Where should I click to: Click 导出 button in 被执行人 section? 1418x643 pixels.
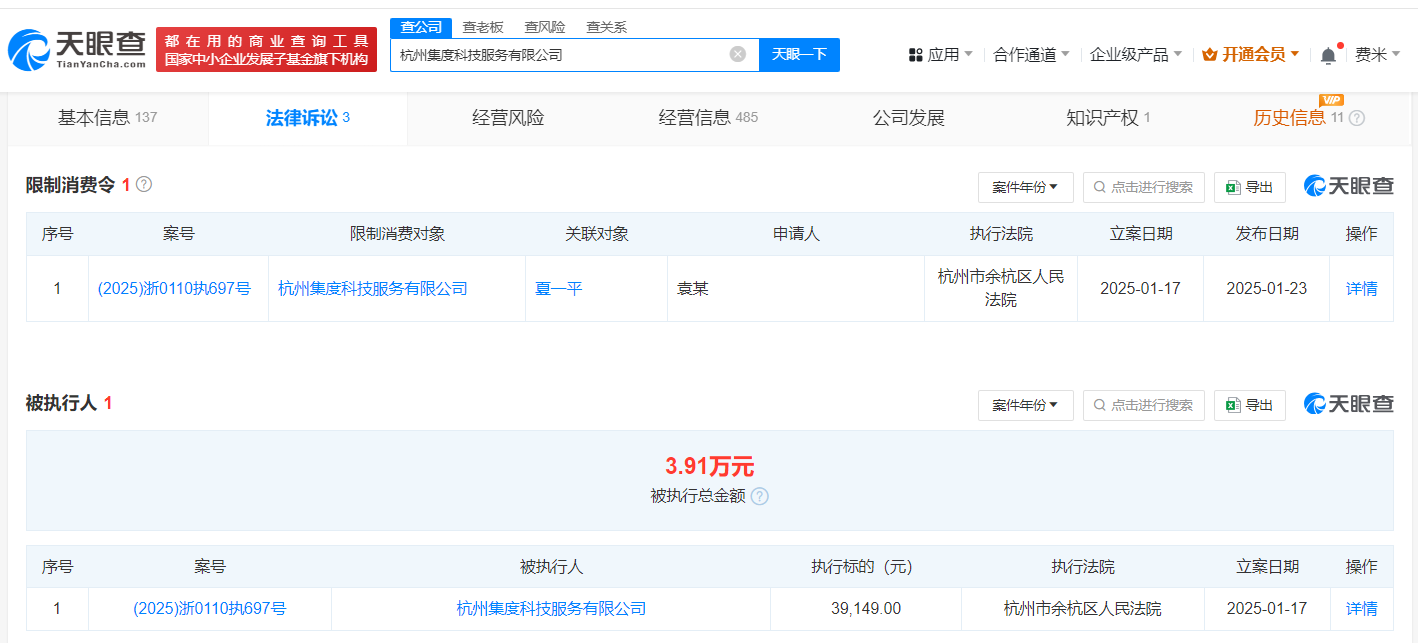(x=1249, y=405)
